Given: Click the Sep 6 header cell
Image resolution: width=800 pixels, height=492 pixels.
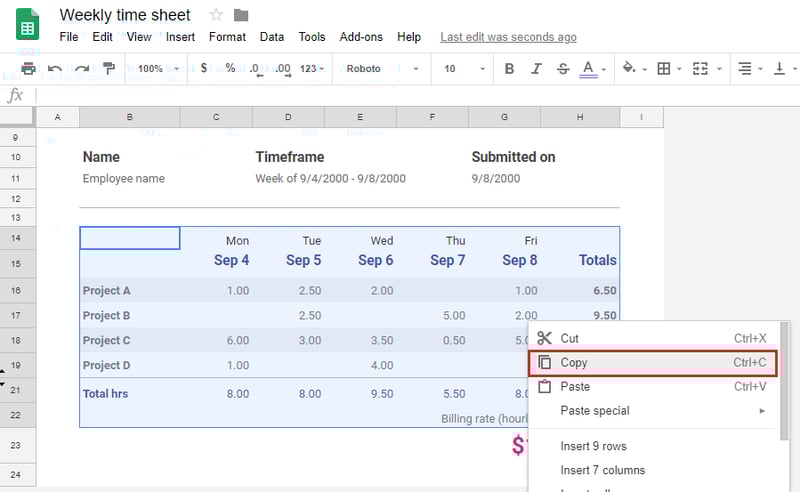Looking at the screenshot, I should tap(376, 260).
